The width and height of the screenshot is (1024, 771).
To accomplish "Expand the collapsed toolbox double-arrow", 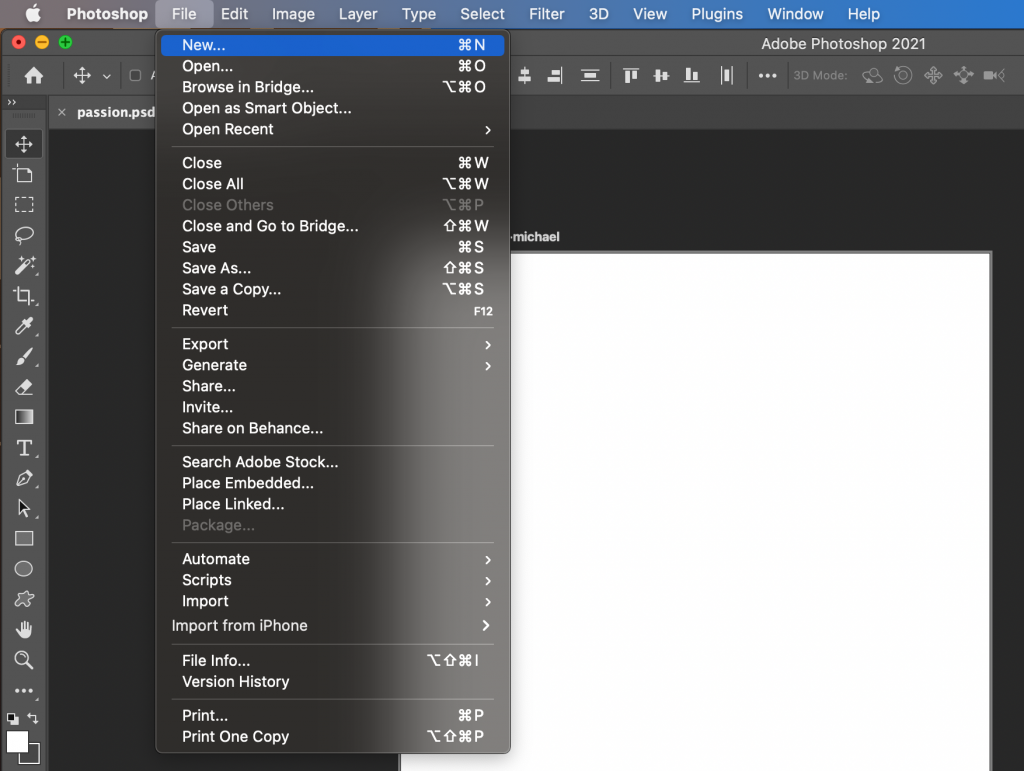I will [x=11, y=102].
